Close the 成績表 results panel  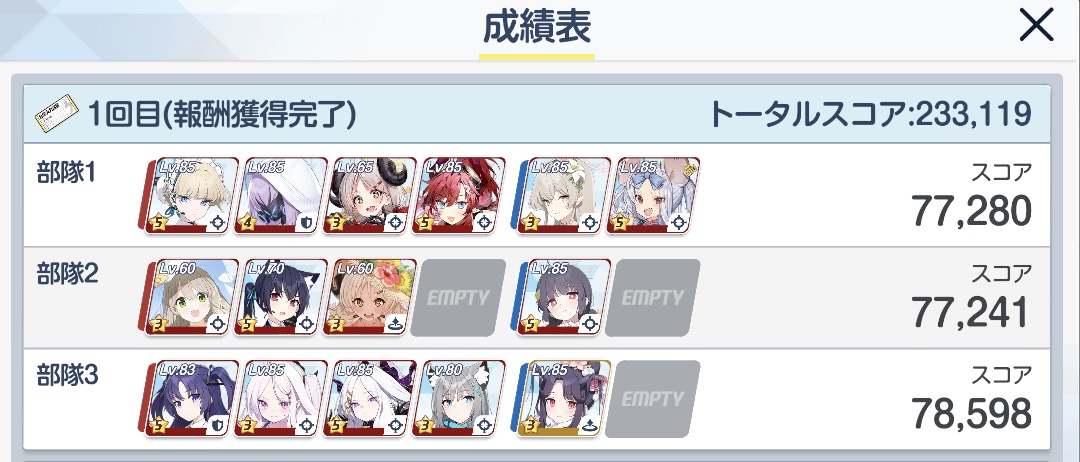(1036, 27)
